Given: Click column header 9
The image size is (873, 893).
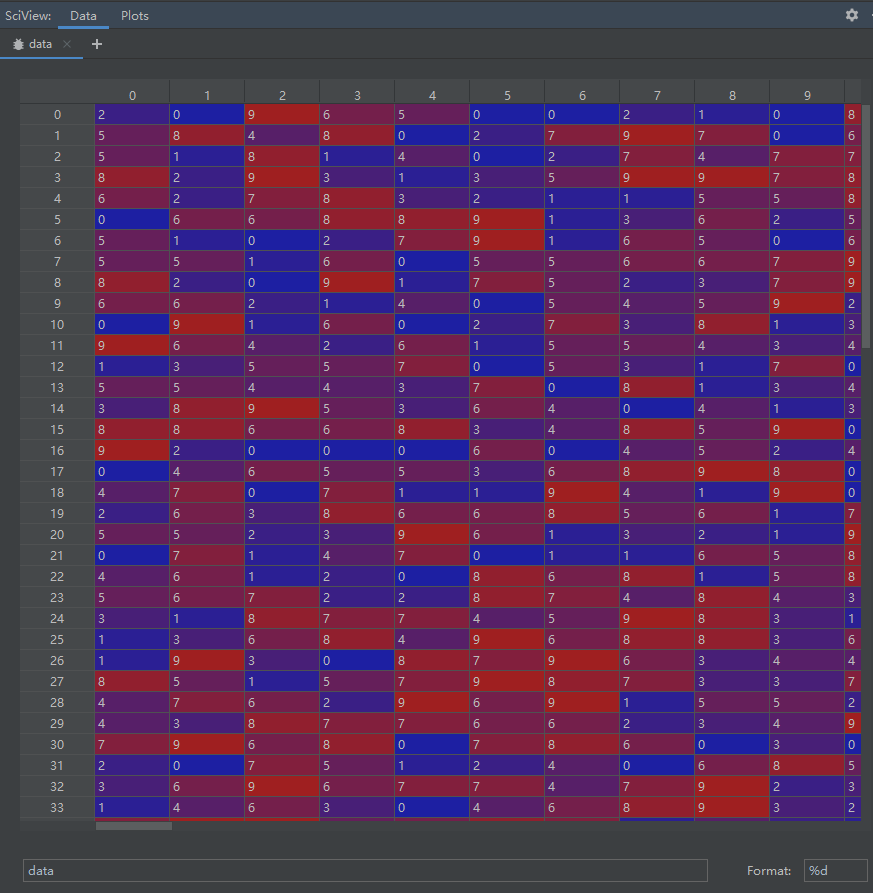Looking at the screenshot, I should [x=807, y=95].
